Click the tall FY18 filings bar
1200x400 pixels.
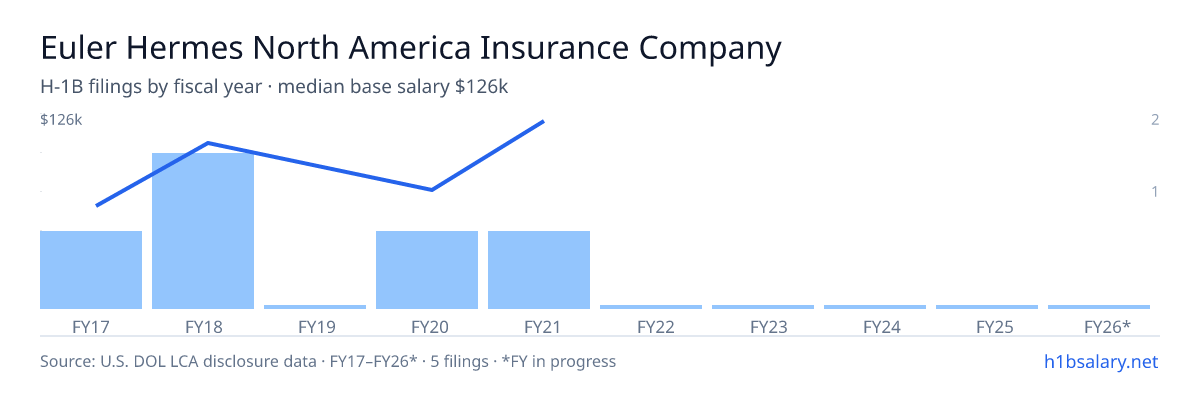[x=203, y=231]
